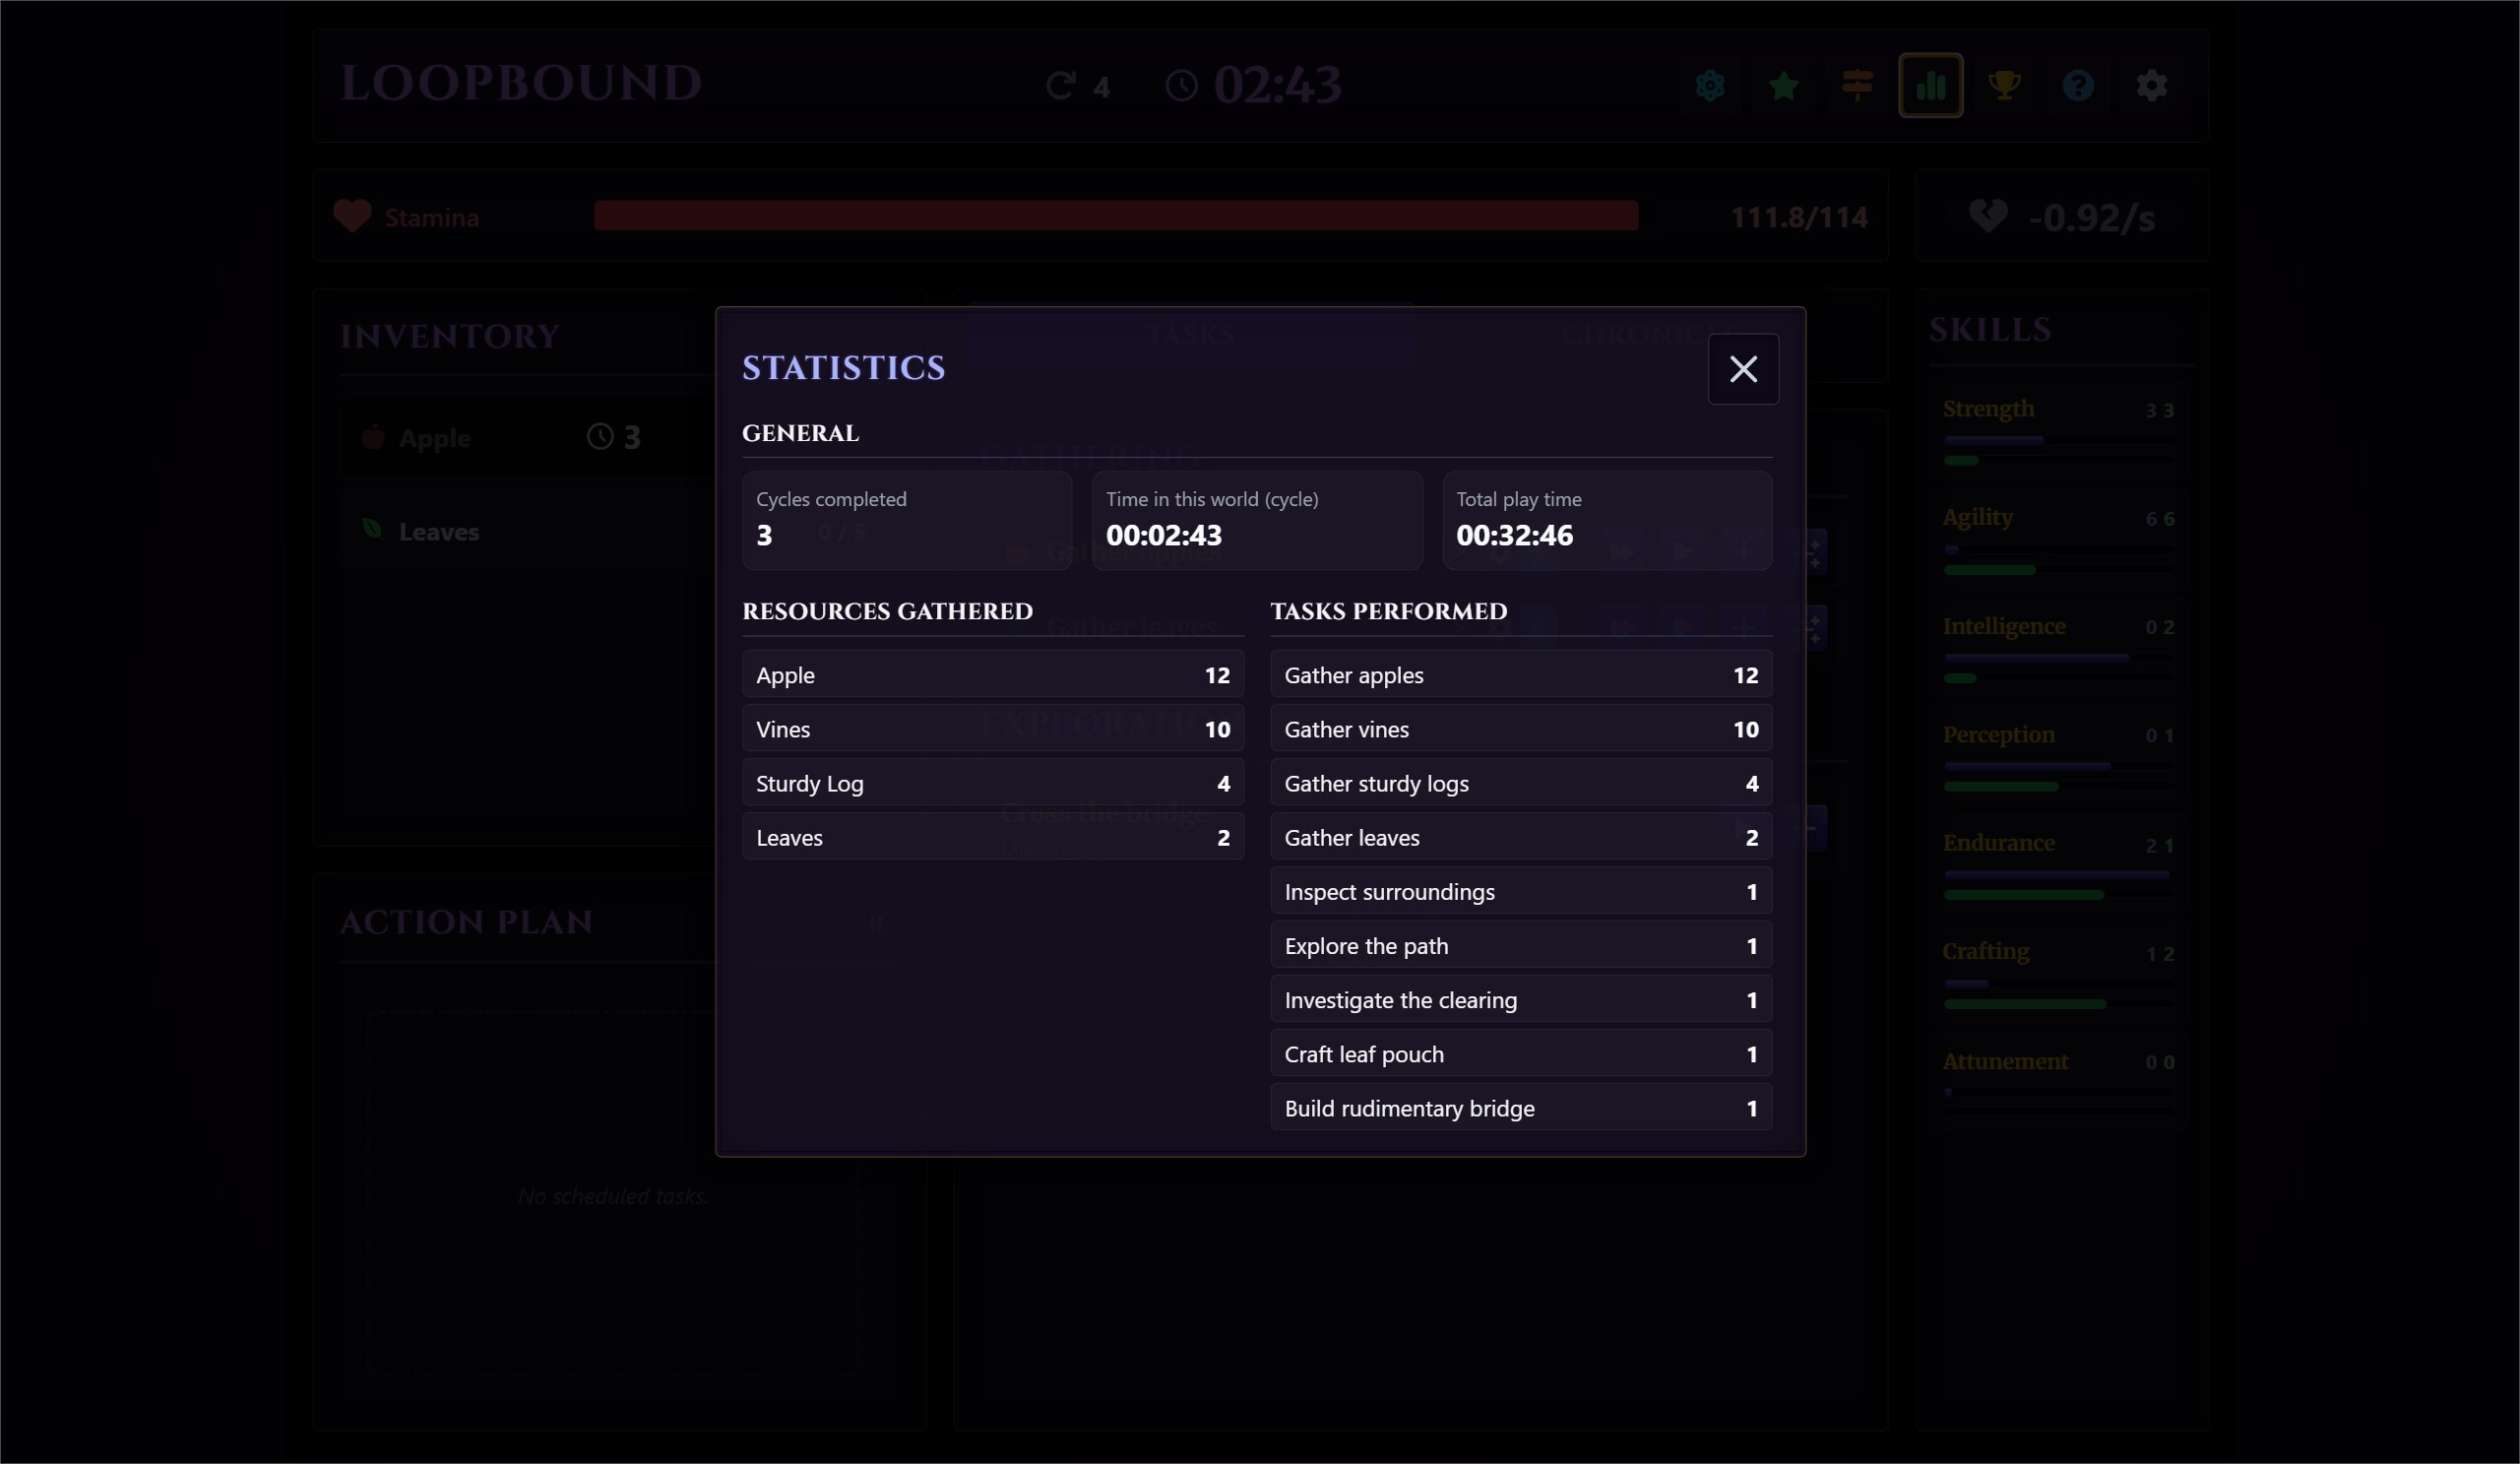This screenshot has width=2520, height=1464.
Task: Click the apple icon in Inventory
Action: (373, 437)
